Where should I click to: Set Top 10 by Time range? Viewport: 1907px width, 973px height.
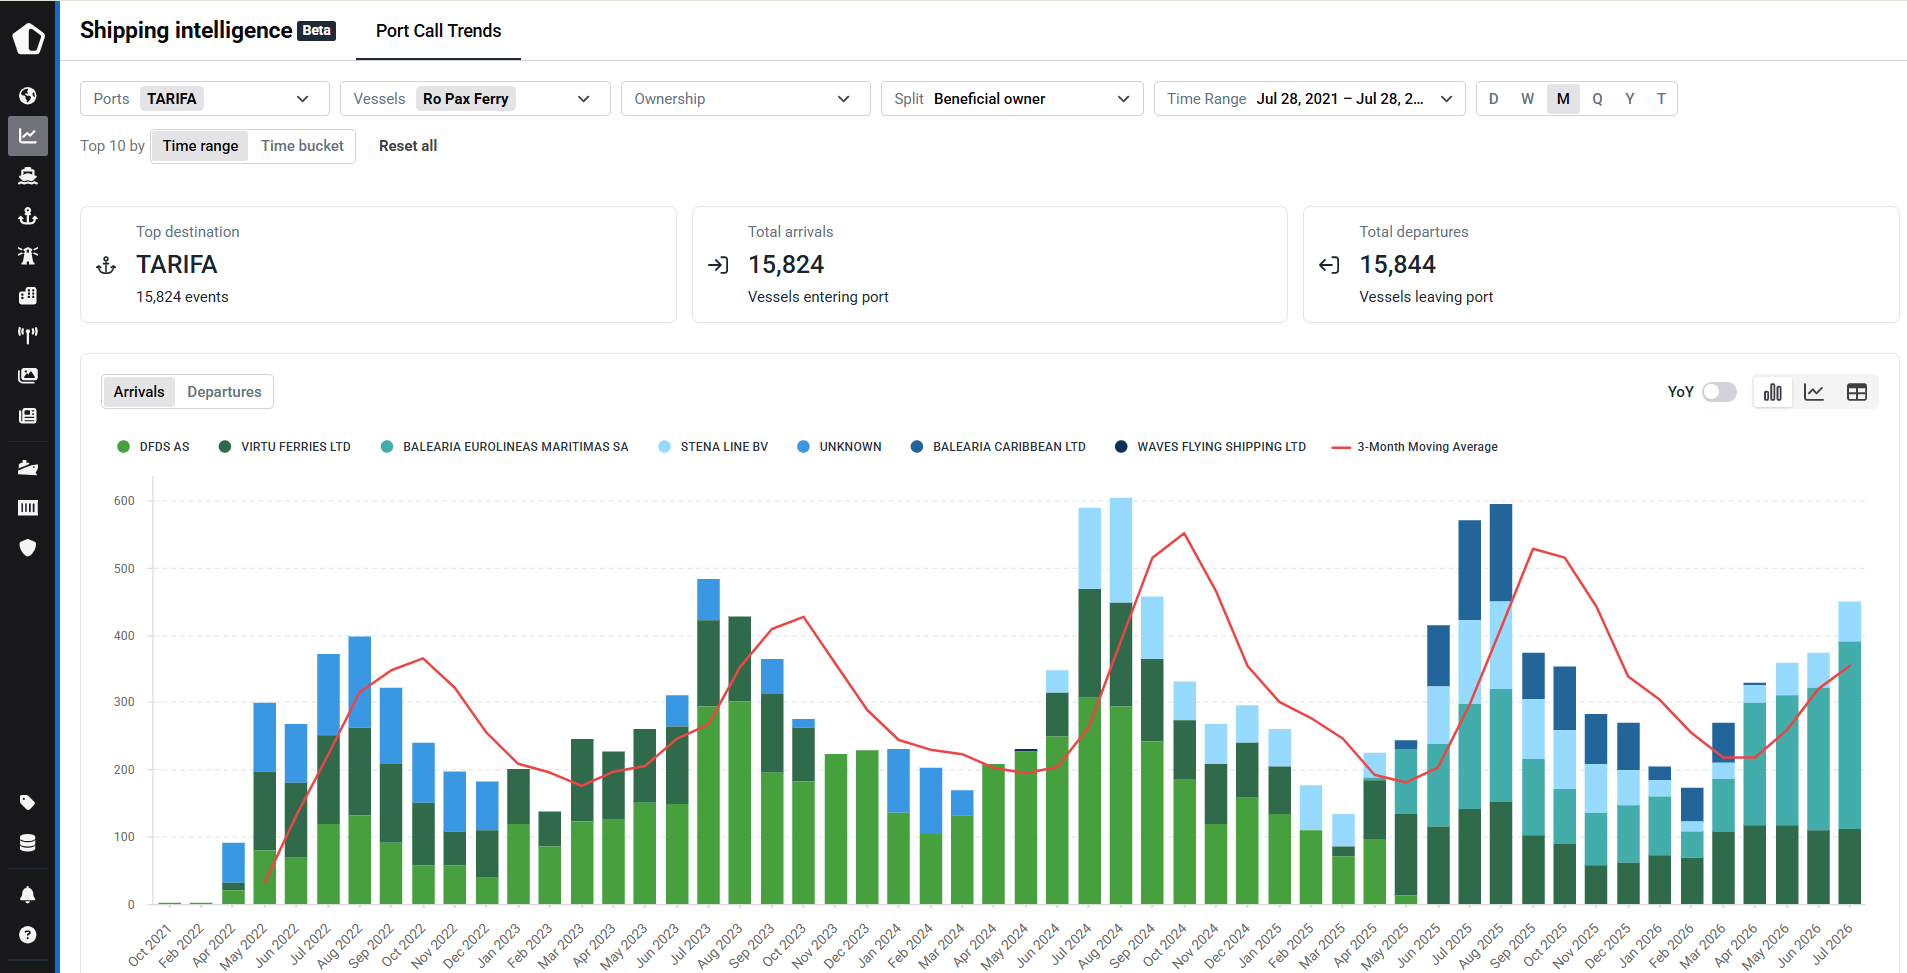pyautogui.click(x=200, y=146)
